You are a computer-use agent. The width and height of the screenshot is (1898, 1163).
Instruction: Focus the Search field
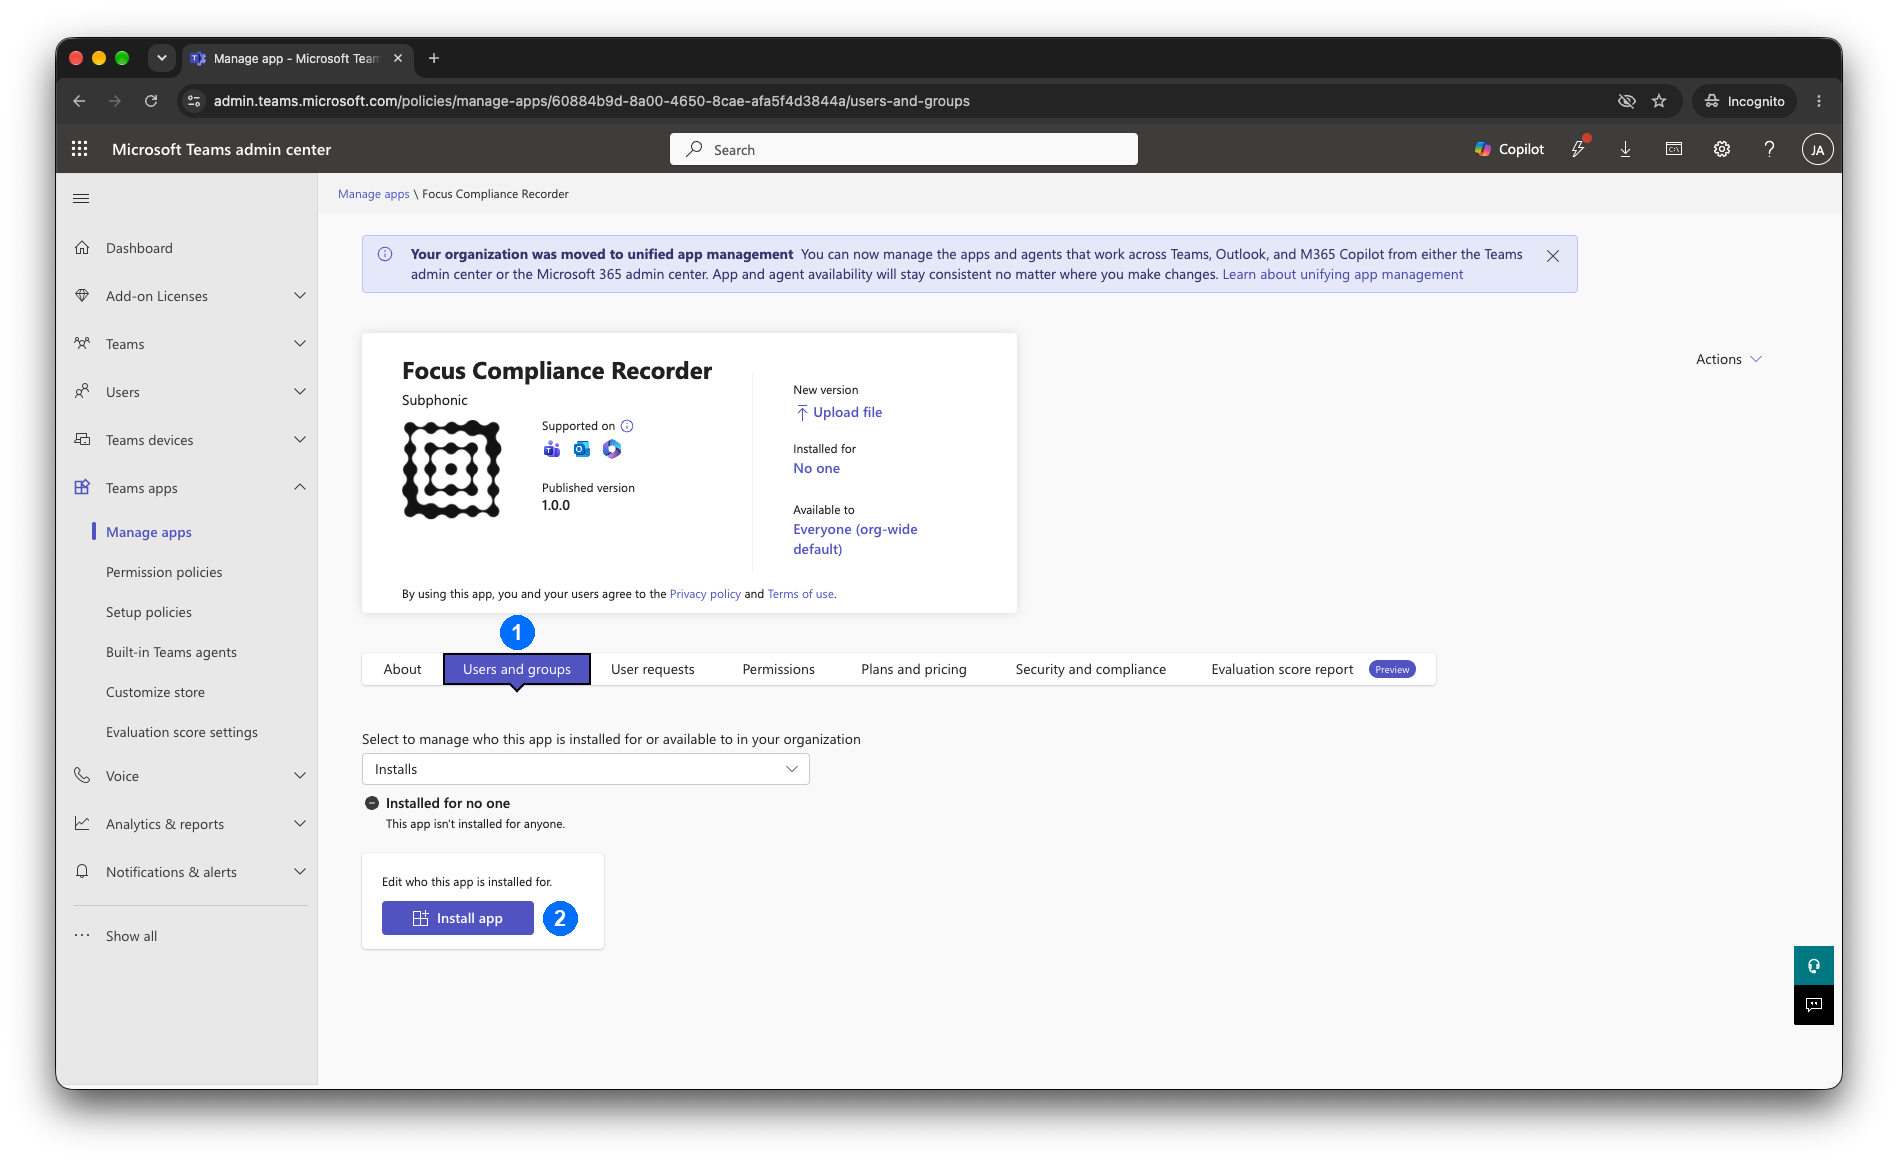[904, 149]
